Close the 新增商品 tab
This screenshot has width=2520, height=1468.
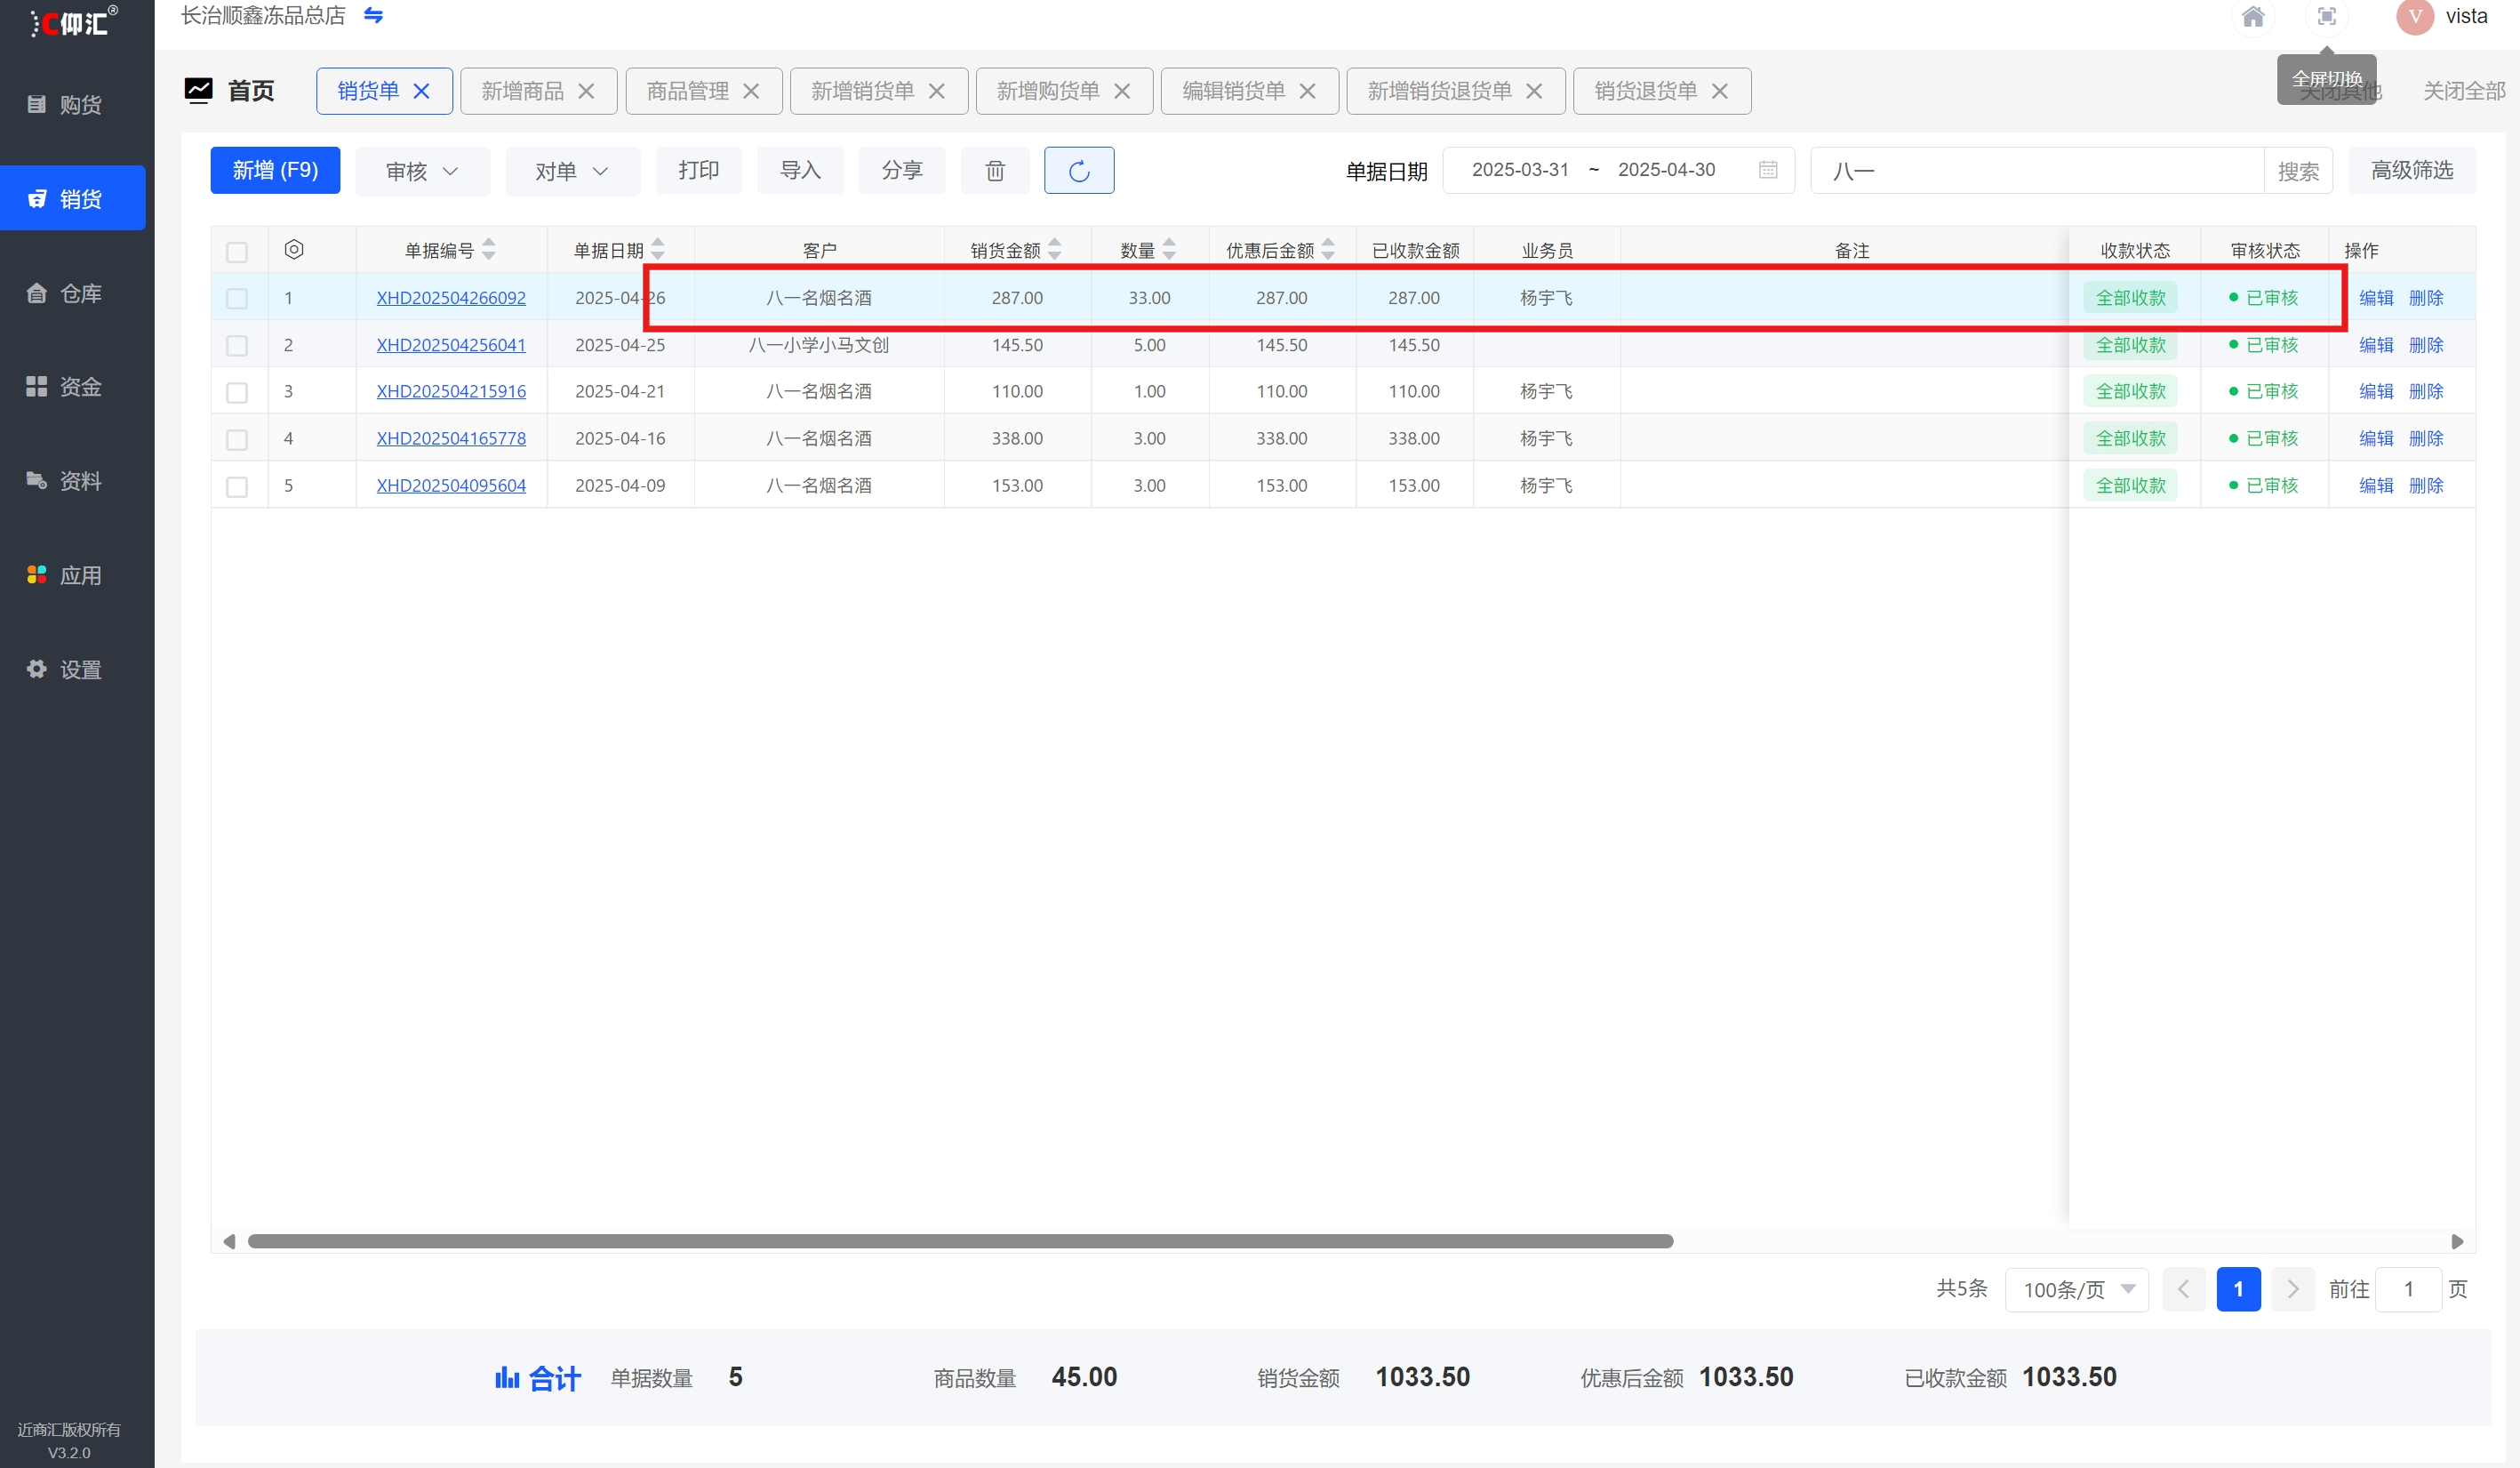pos(586,91)
